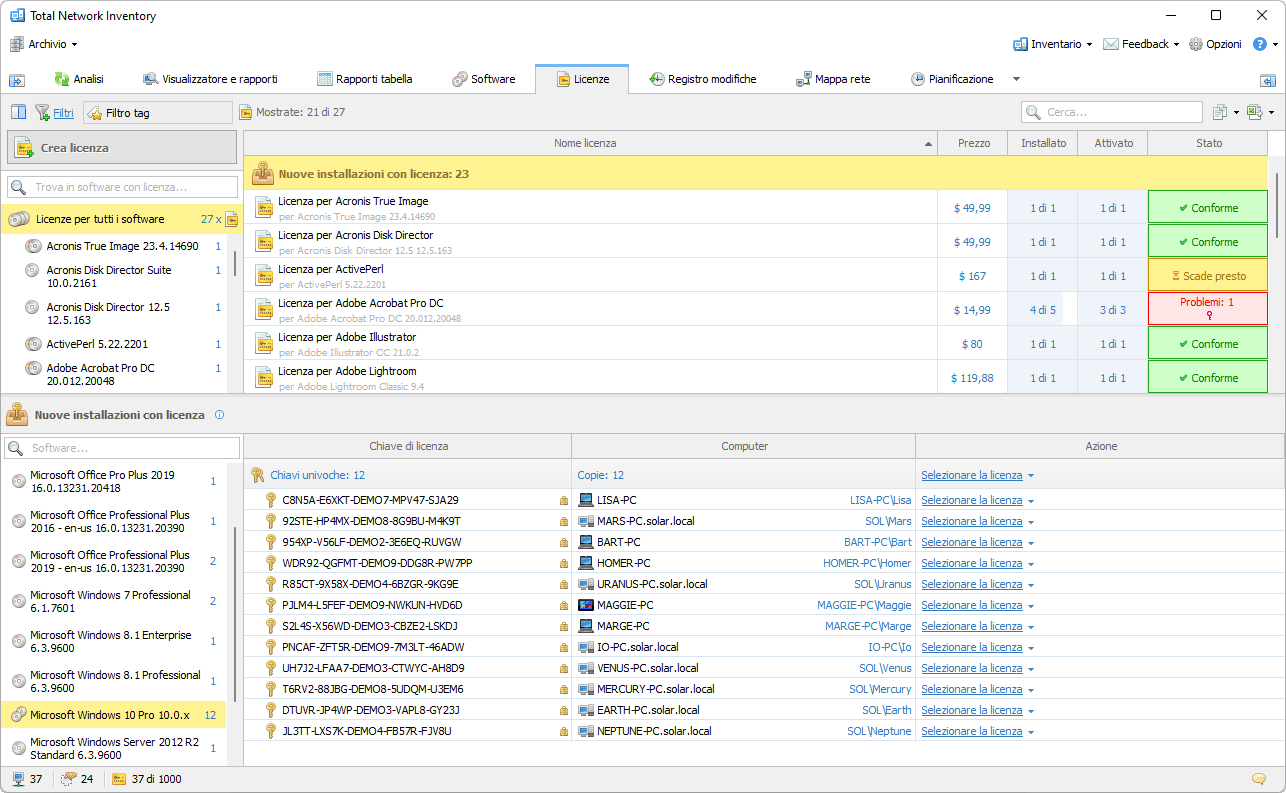Click the blue help question mark icon
The image size is (1286, 793).
click(1259, 44)
